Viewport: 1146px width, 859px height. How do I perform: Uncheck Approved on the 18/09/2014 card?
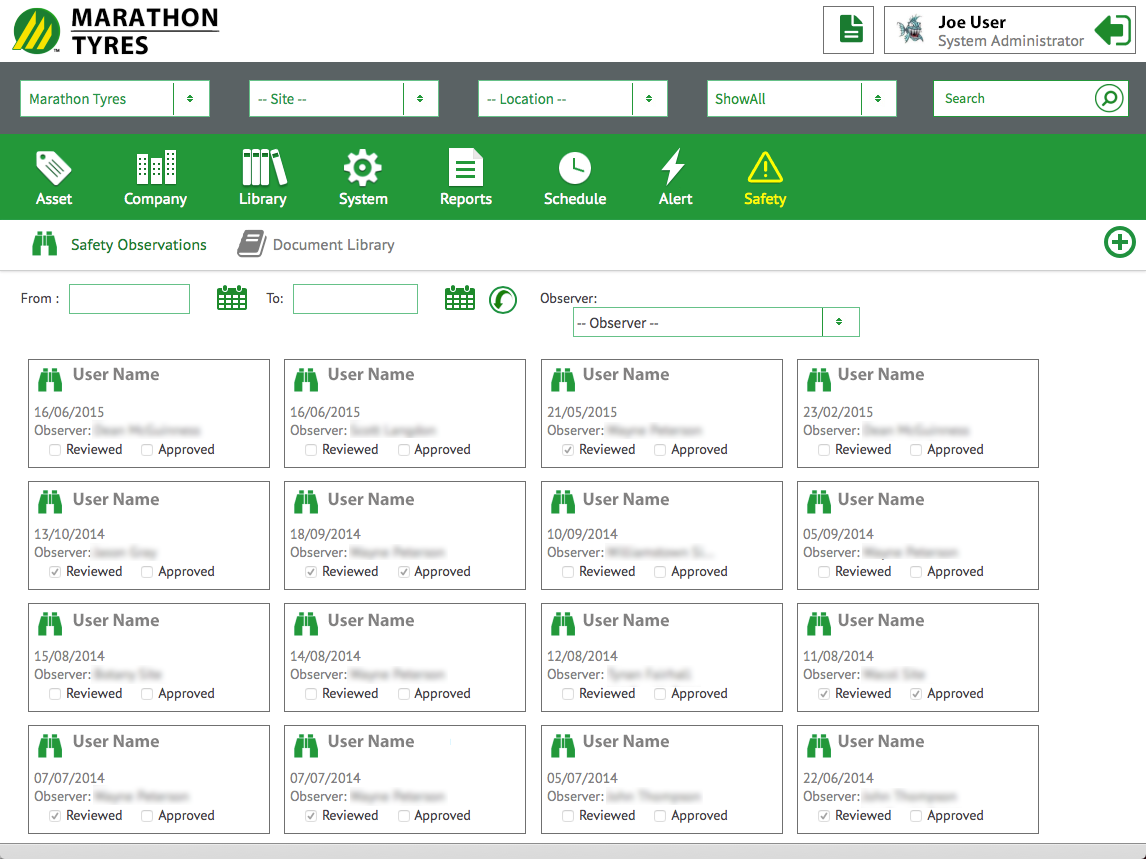point(404,572)
